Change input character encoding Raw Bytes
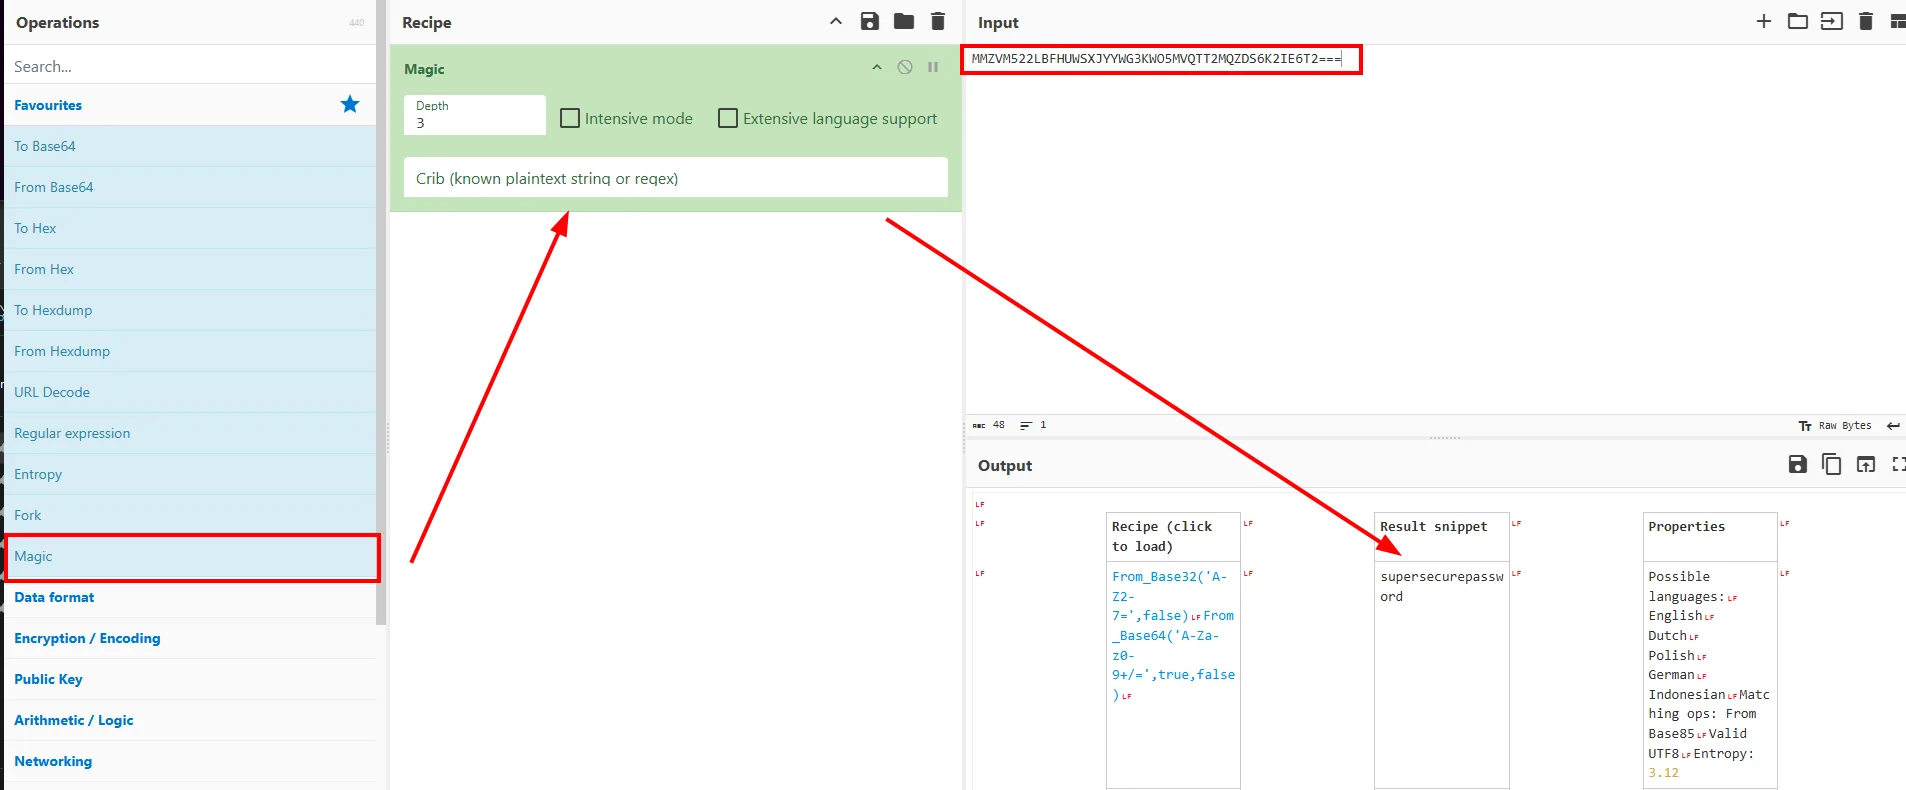1906x790 pixels. coord(1835,425)
